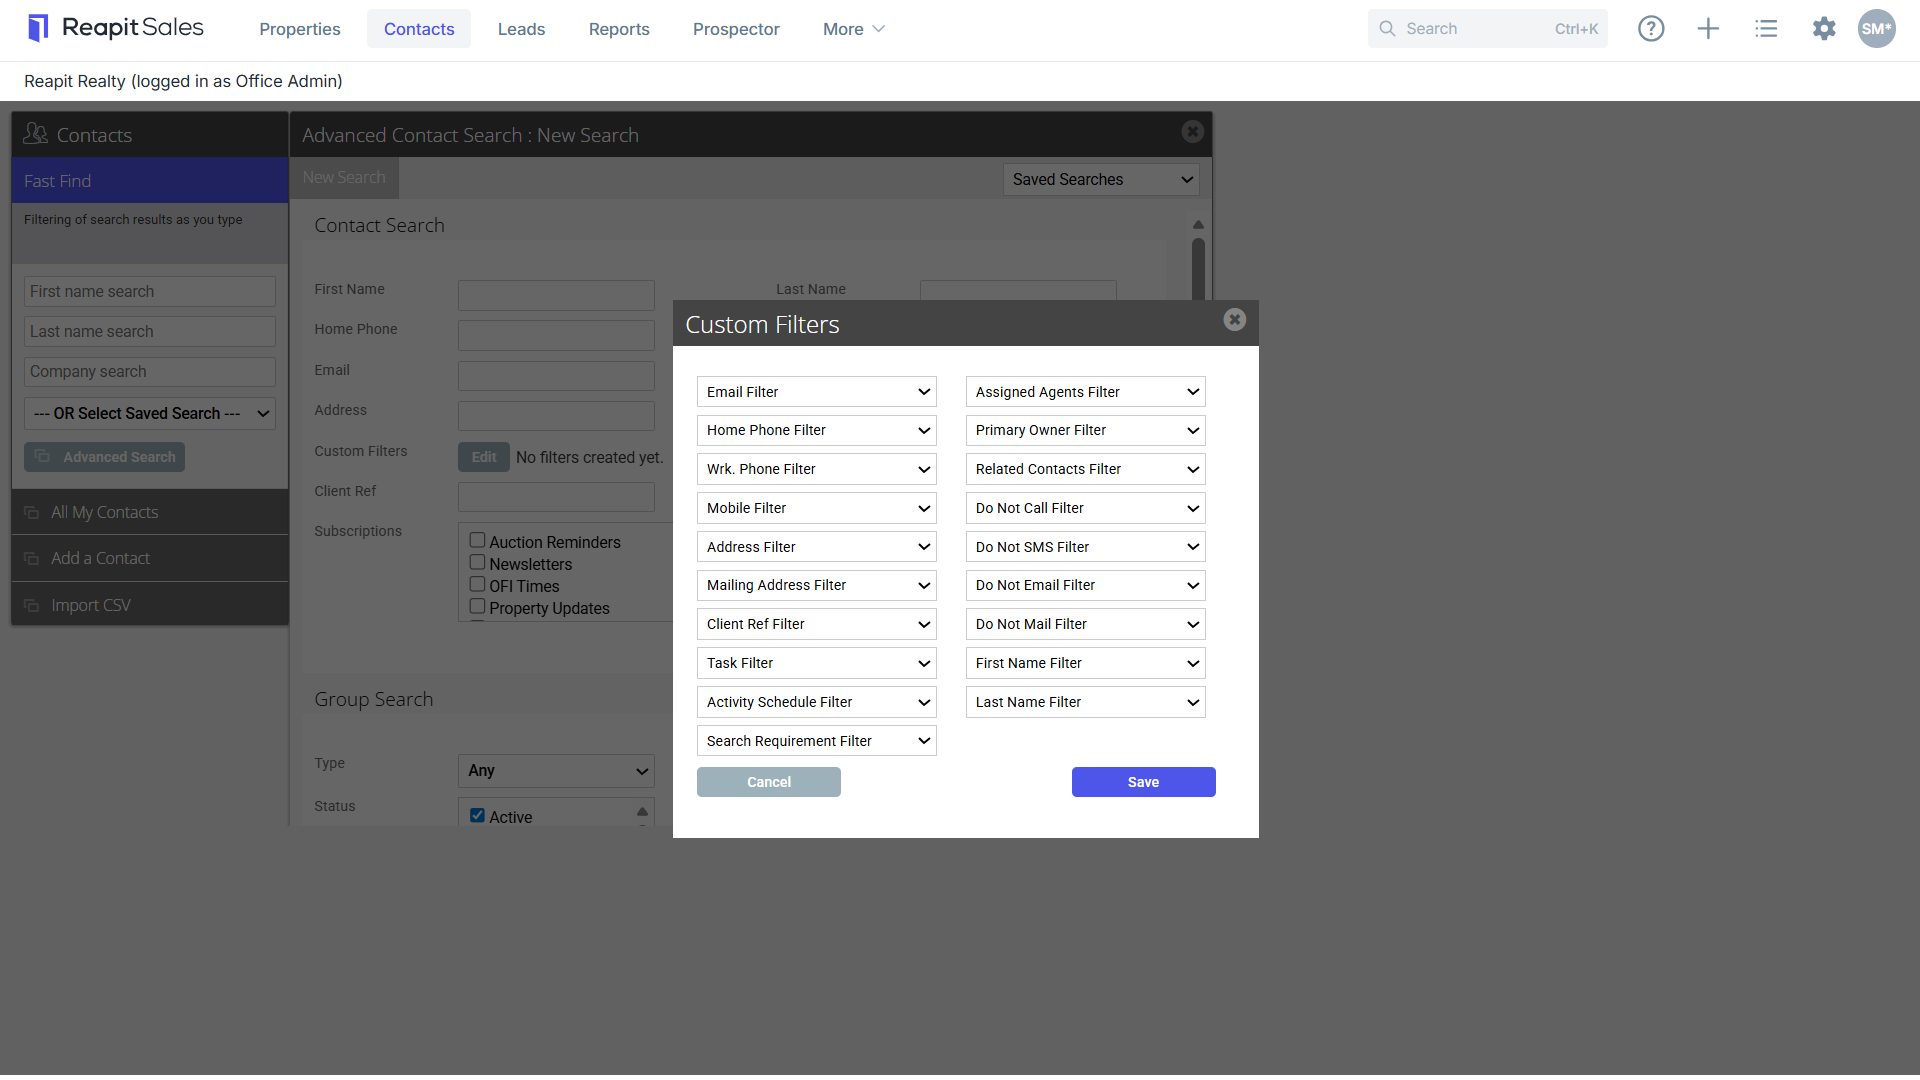
Task: Open the More menu
Action: [x=853, y=29]
